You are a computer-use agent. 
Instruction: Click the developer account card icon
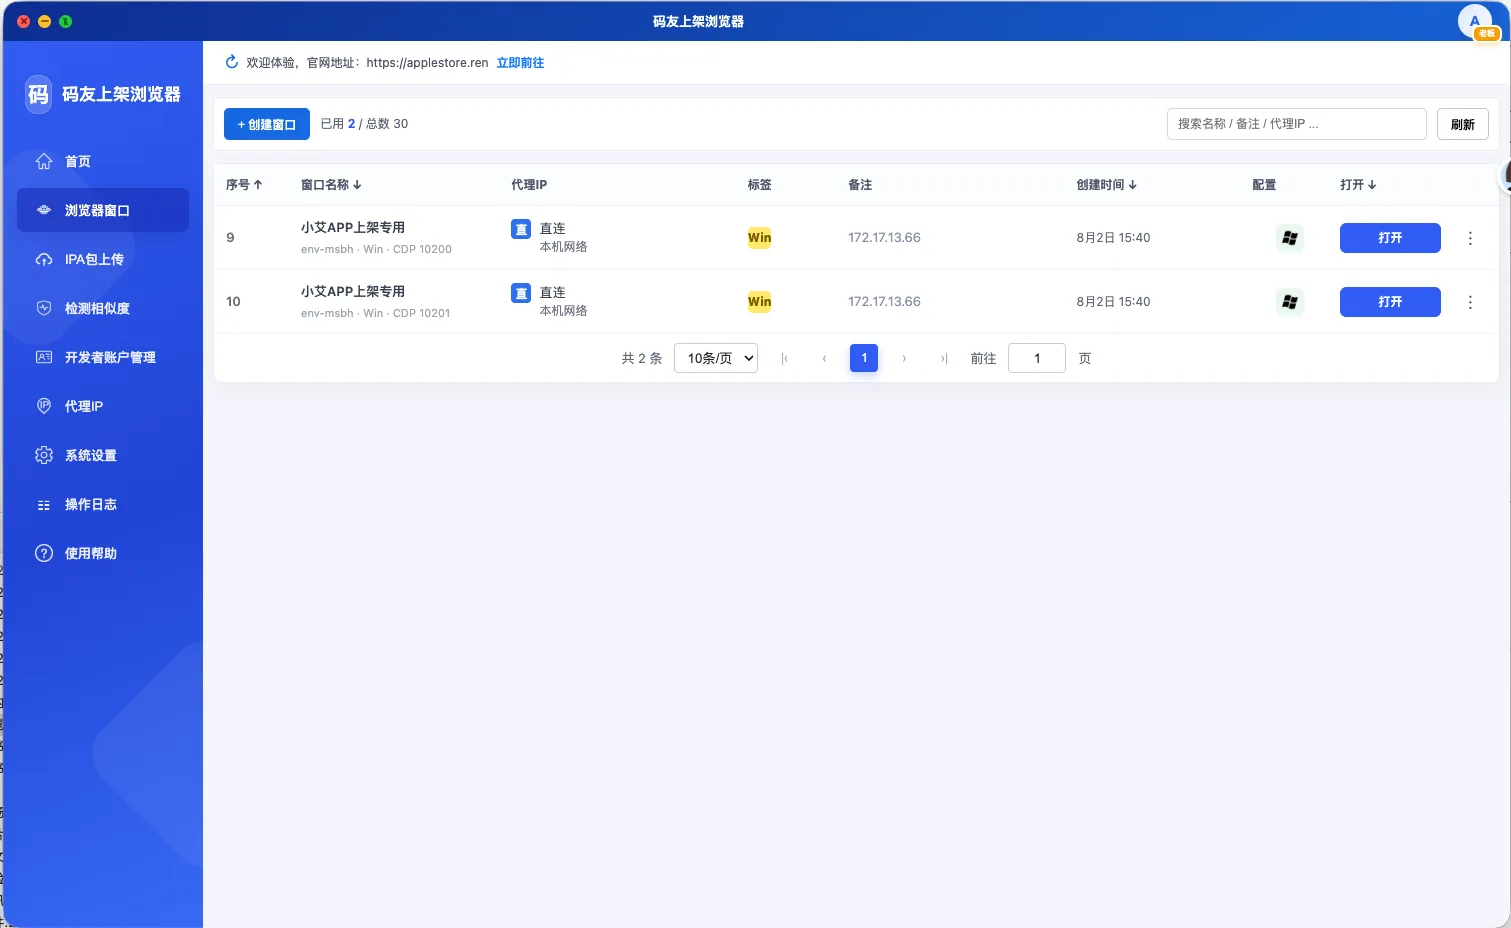(44, 357)
